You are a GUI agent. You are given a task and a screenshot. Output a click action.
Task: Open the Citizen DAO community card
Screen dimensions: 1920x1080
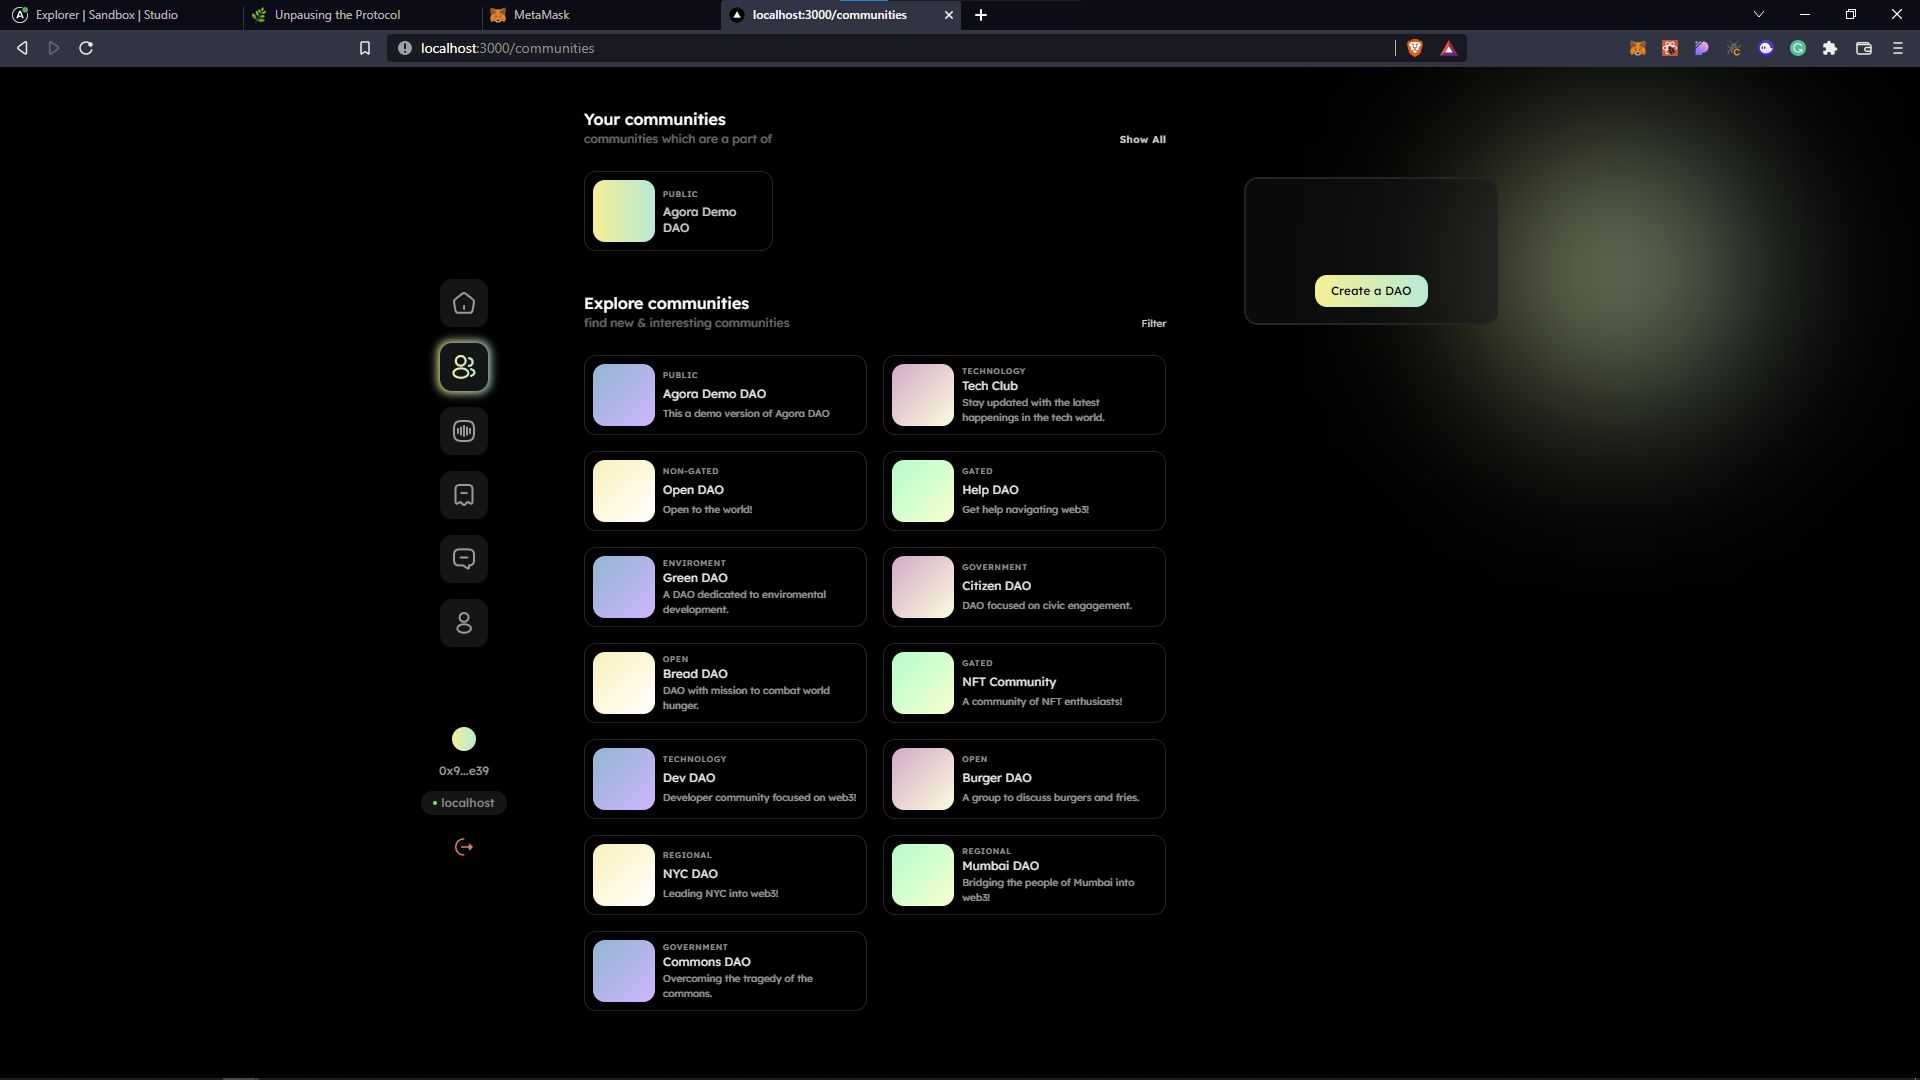(1024, 587)
